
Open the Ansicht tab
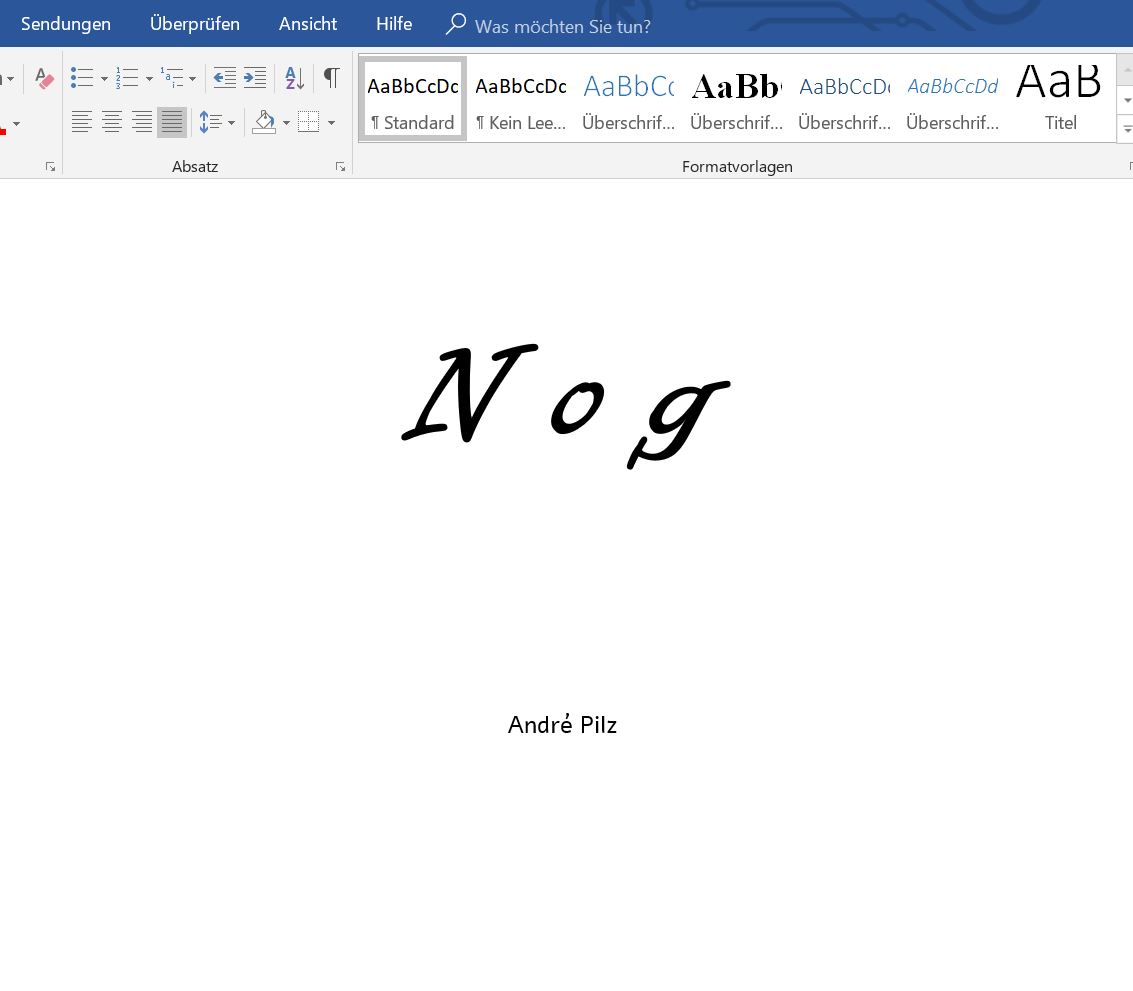[308, 24]
